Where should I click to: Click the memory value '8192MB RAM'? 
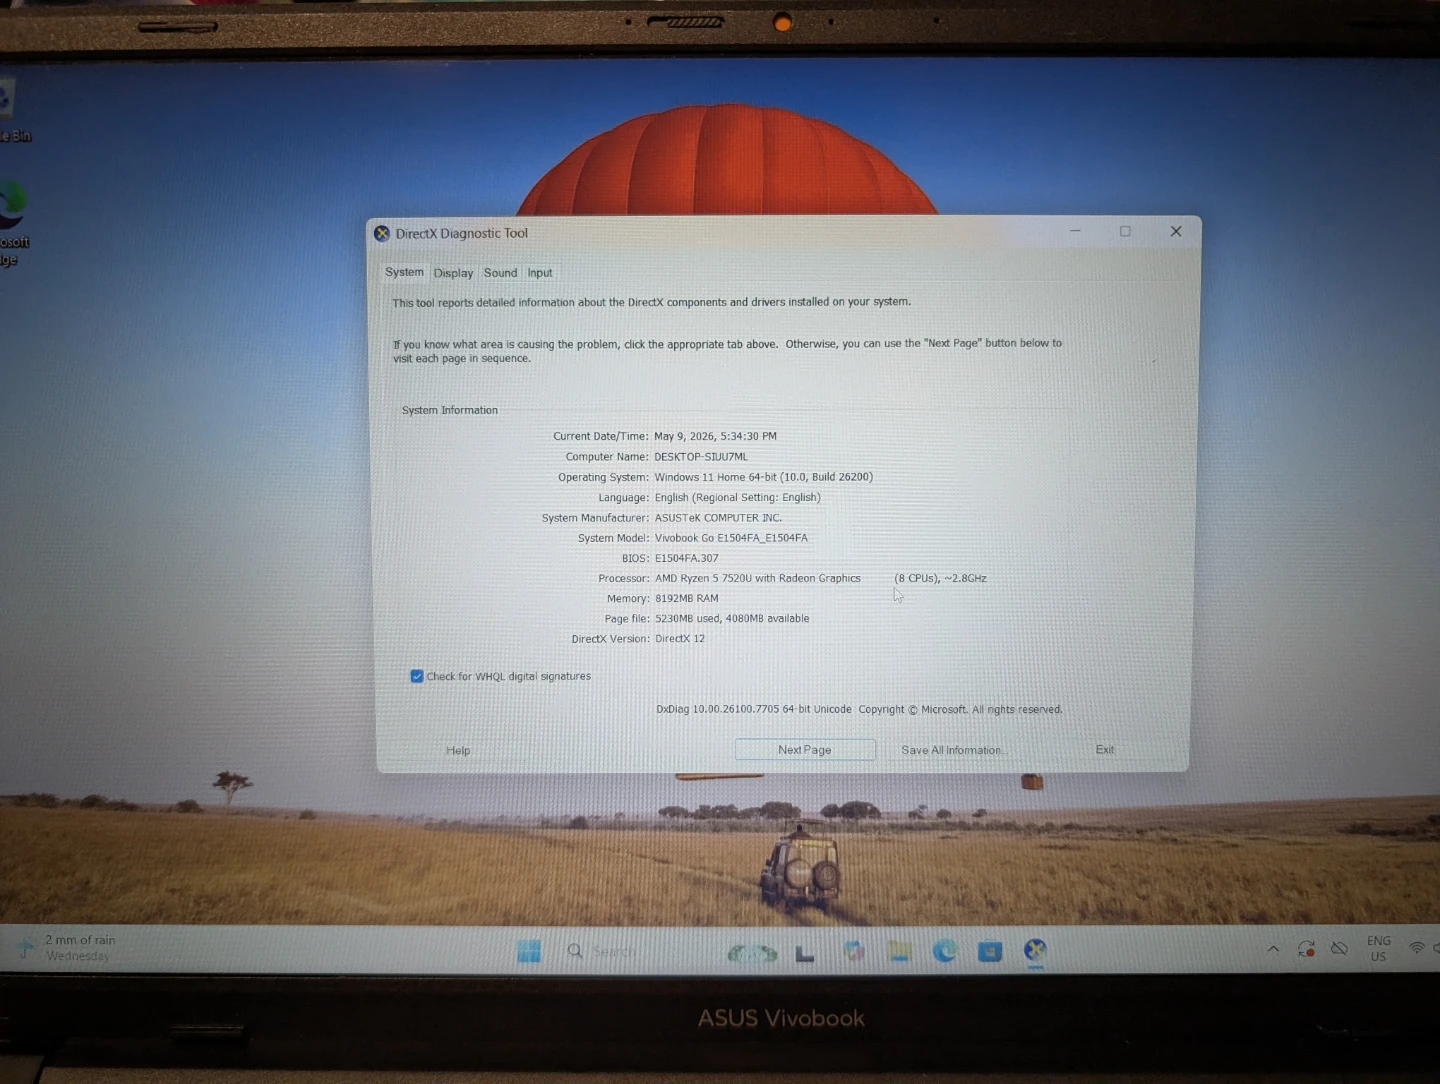[x=687, y=598]
